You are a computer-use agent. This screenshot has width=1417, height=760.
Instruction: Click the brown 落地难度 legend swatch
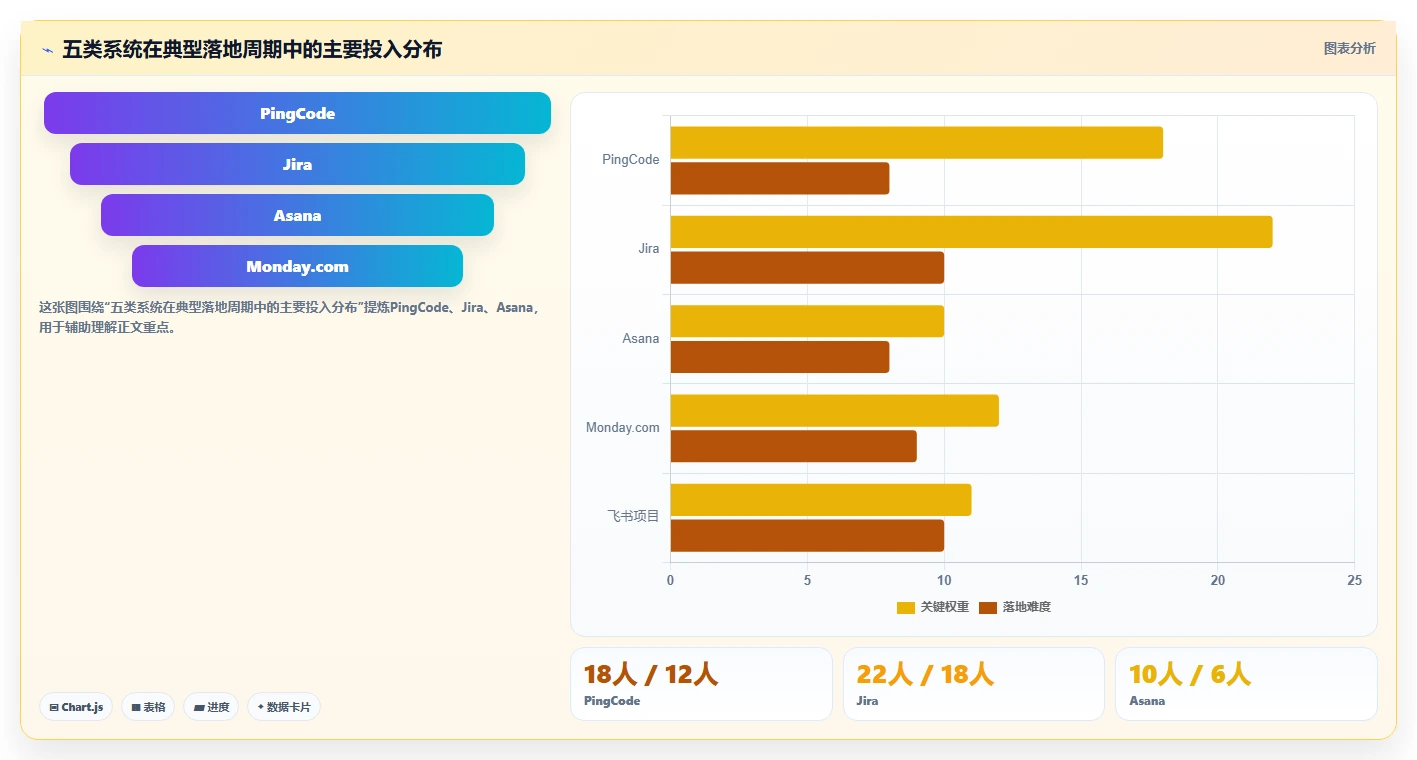coord(988,607)
